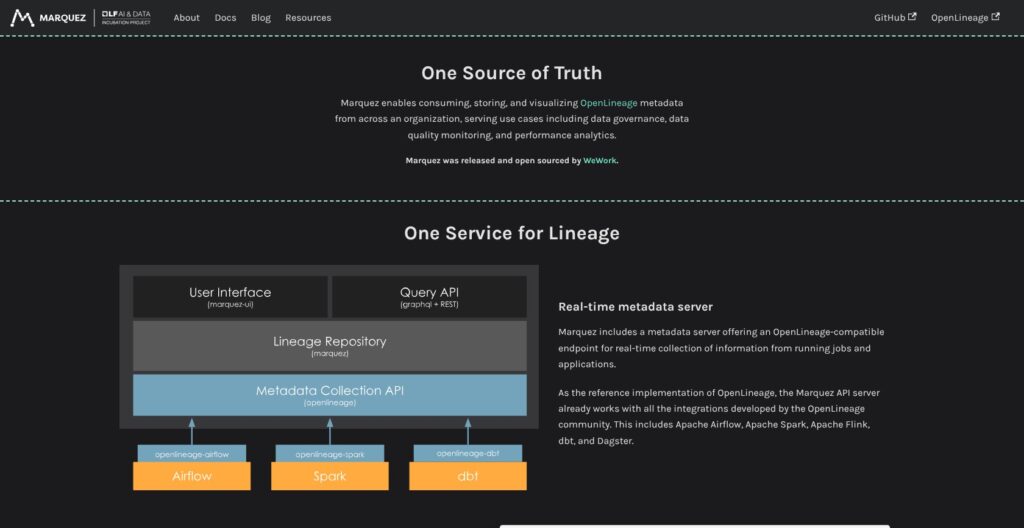
Task: Click the openlineage-spark label
Action: pos(330,454)
